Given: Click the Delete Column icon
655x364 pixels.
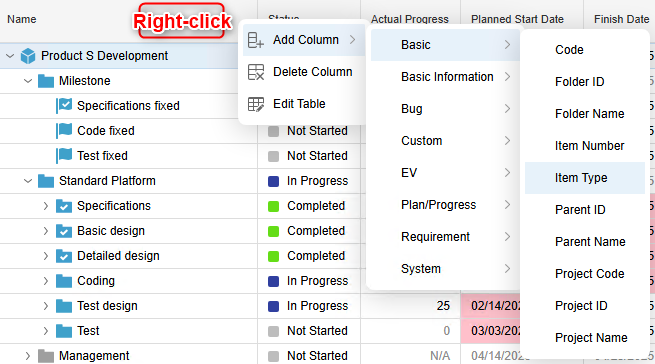Looking at the screenshot, I should pyautogui.click(x=256, y=72).
